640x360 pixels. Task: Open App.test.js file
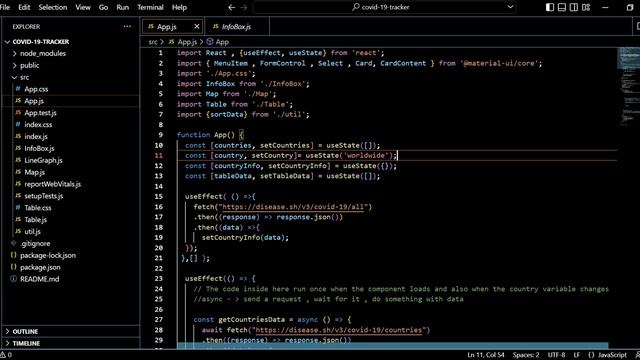[x=40, y=113]
